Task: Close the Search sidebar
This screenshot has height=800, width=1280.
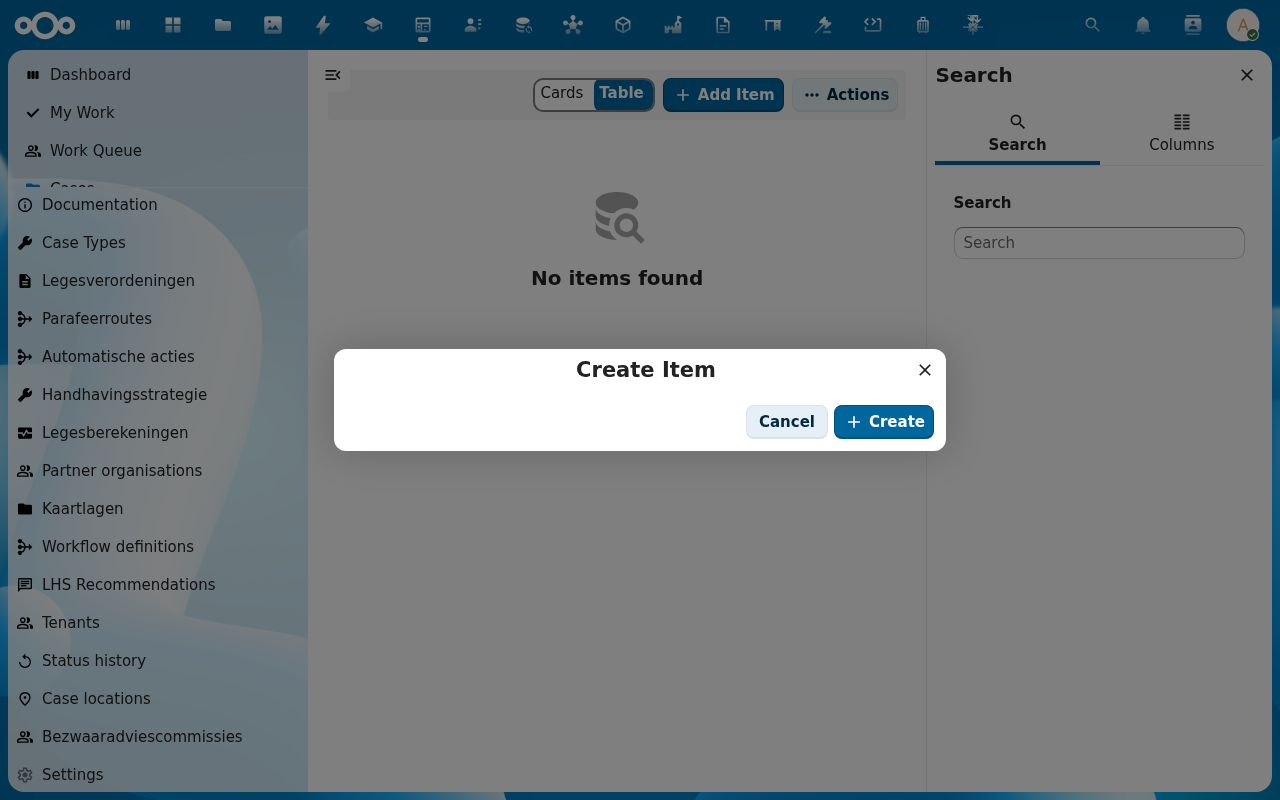Action: pos(1247,75)
